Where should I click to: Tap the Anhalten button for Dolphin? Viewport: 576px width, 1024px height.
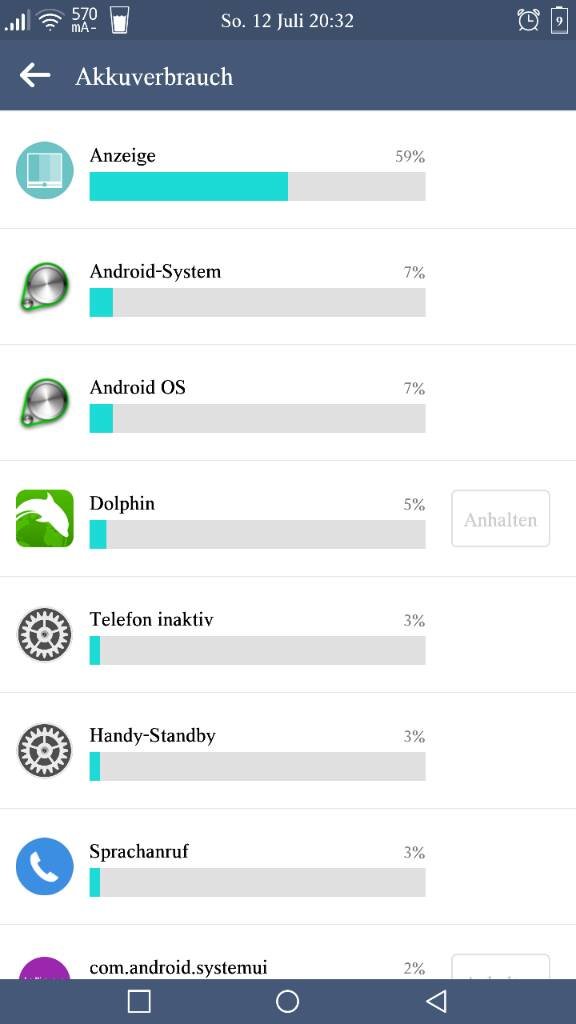[500, 519]
